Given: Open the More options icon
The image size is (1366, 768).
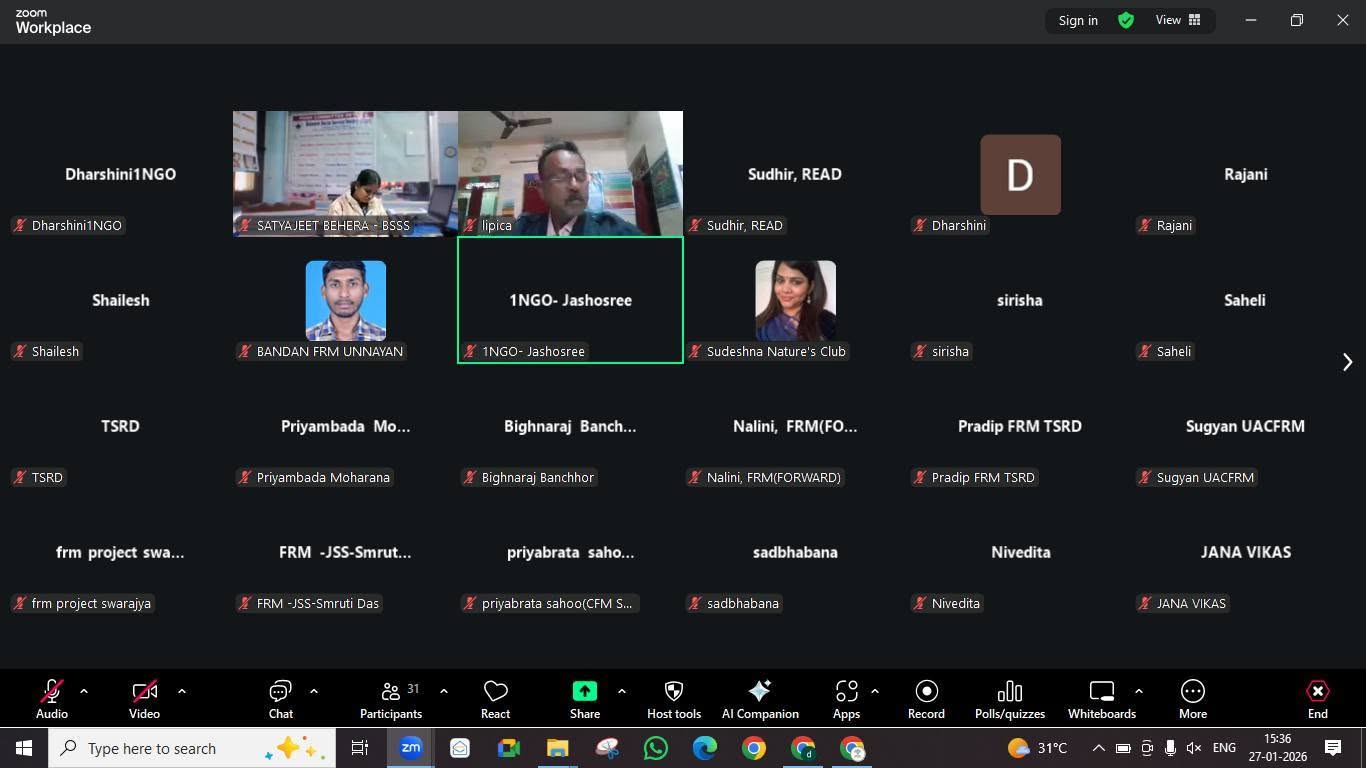Looking at the screenshot, I should pyautogui.click(x=1192, y=691).
